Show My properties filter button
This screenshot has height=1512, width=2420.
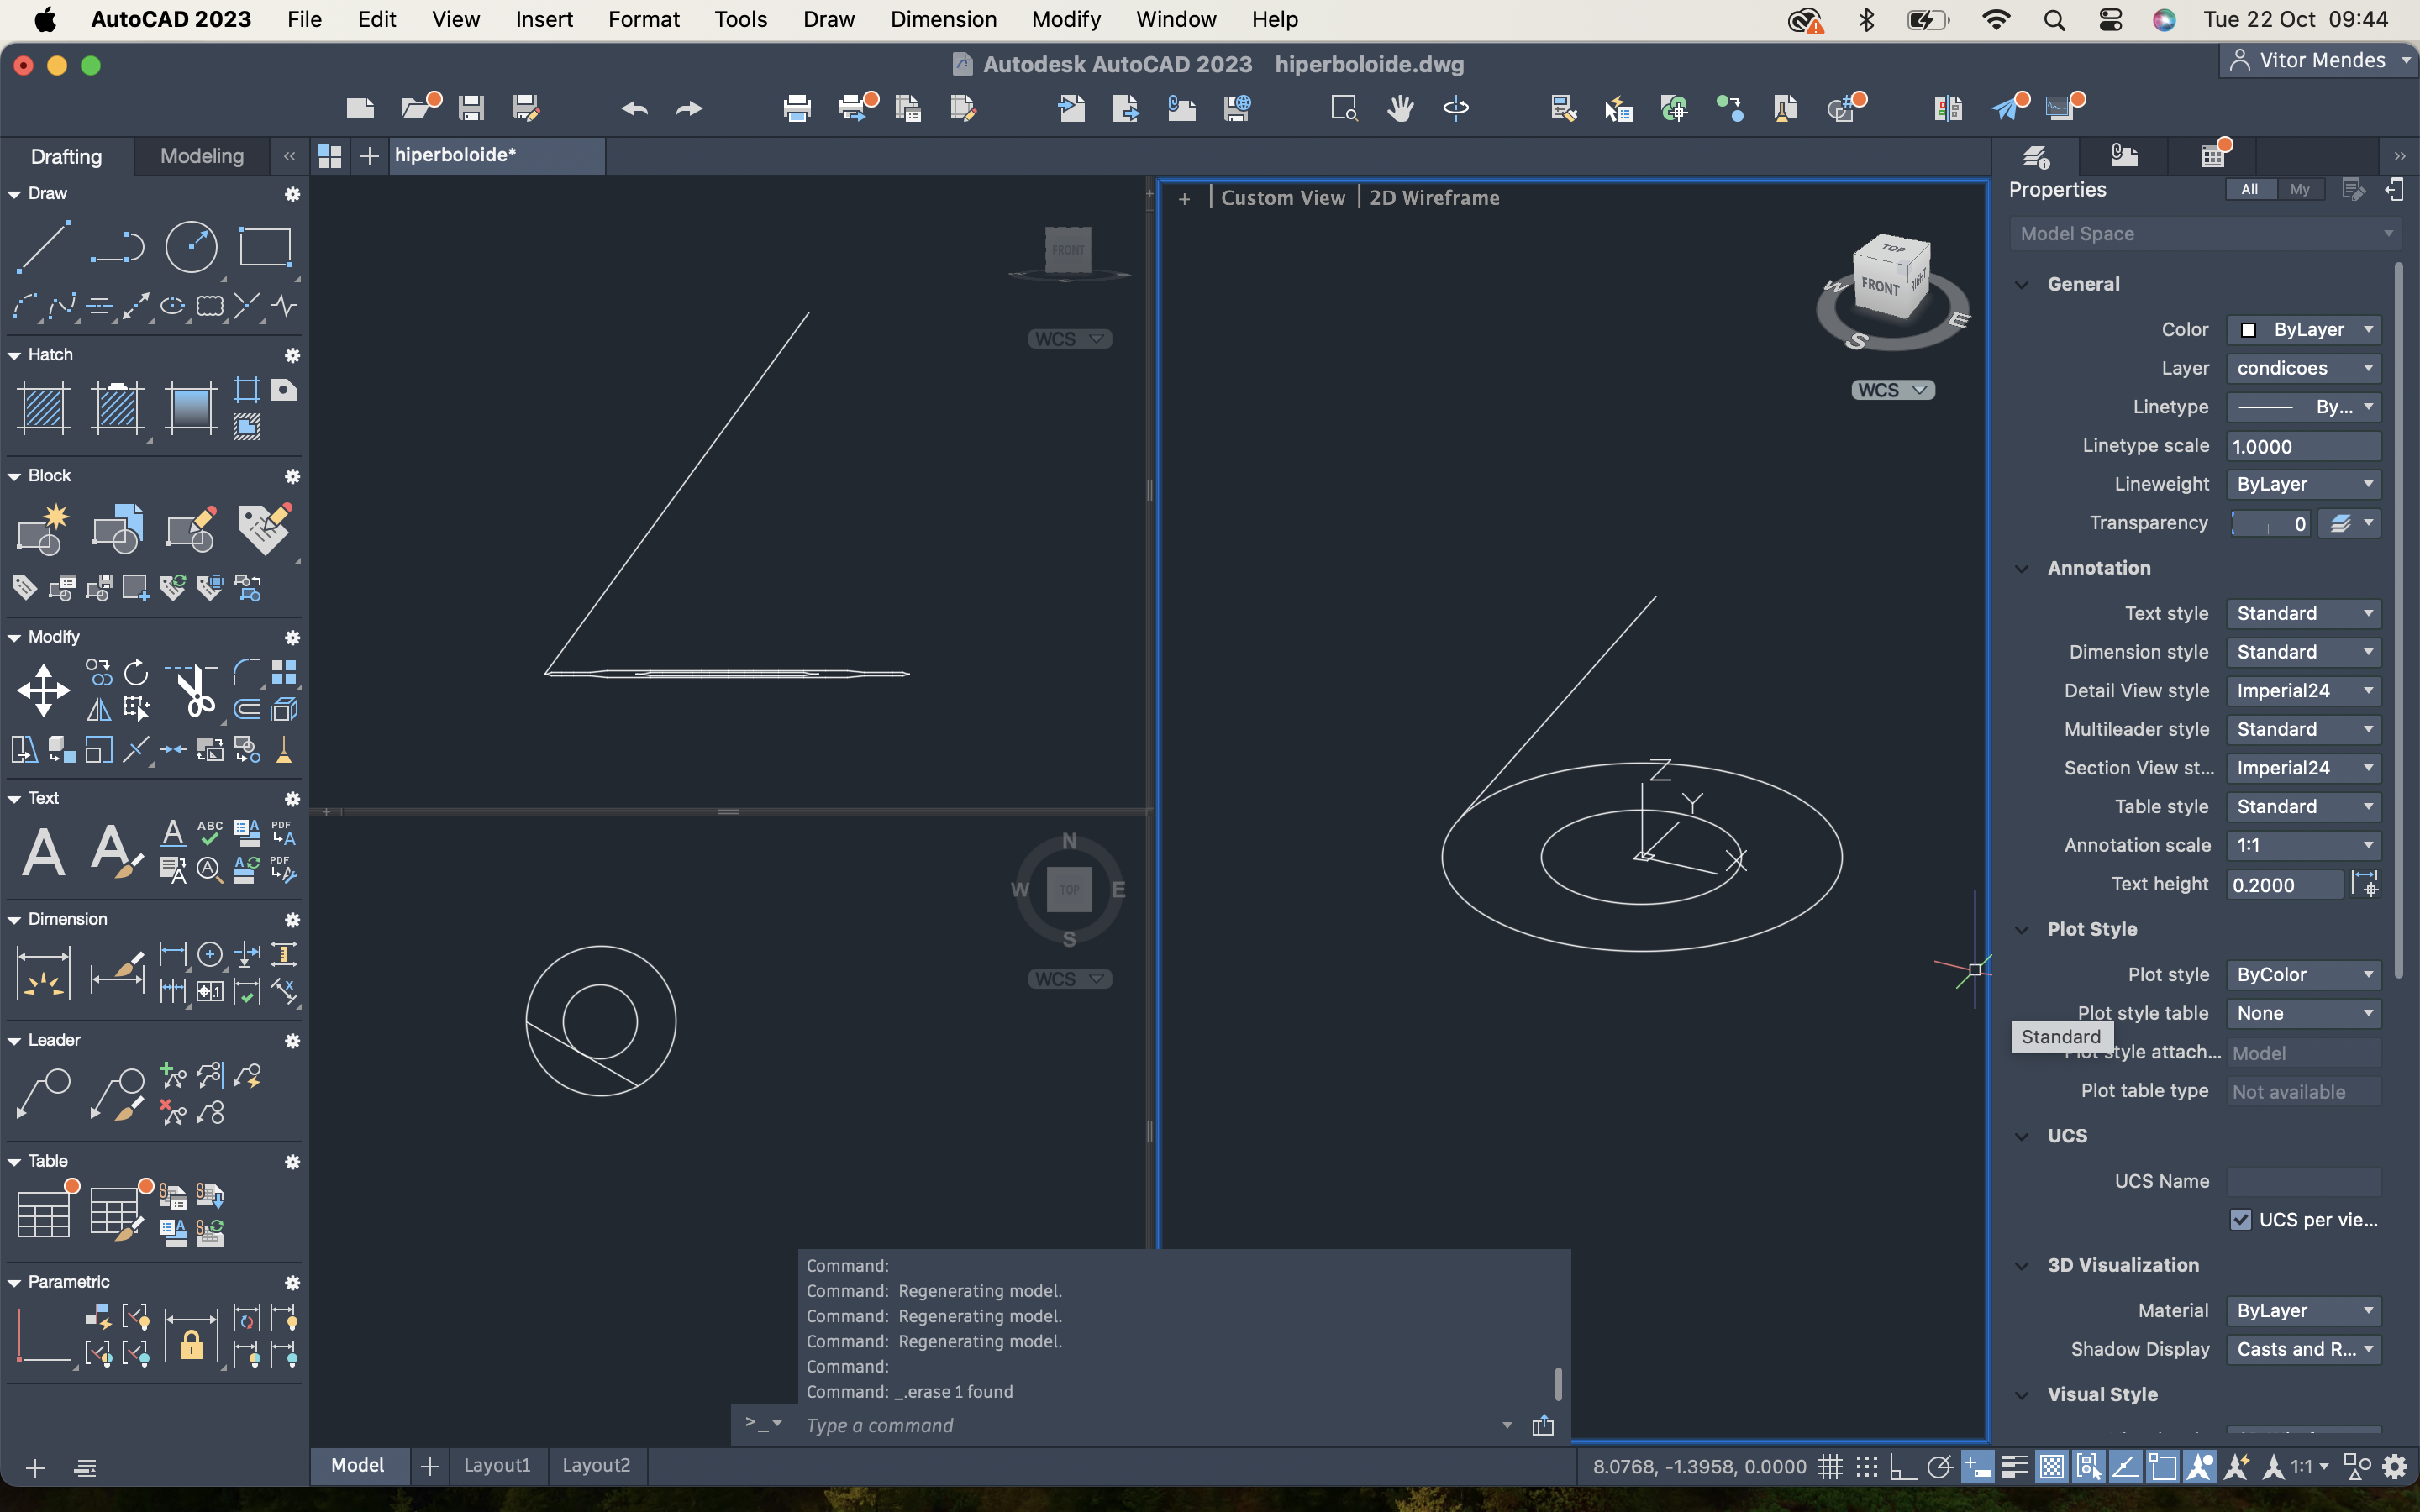(2300, 189)
